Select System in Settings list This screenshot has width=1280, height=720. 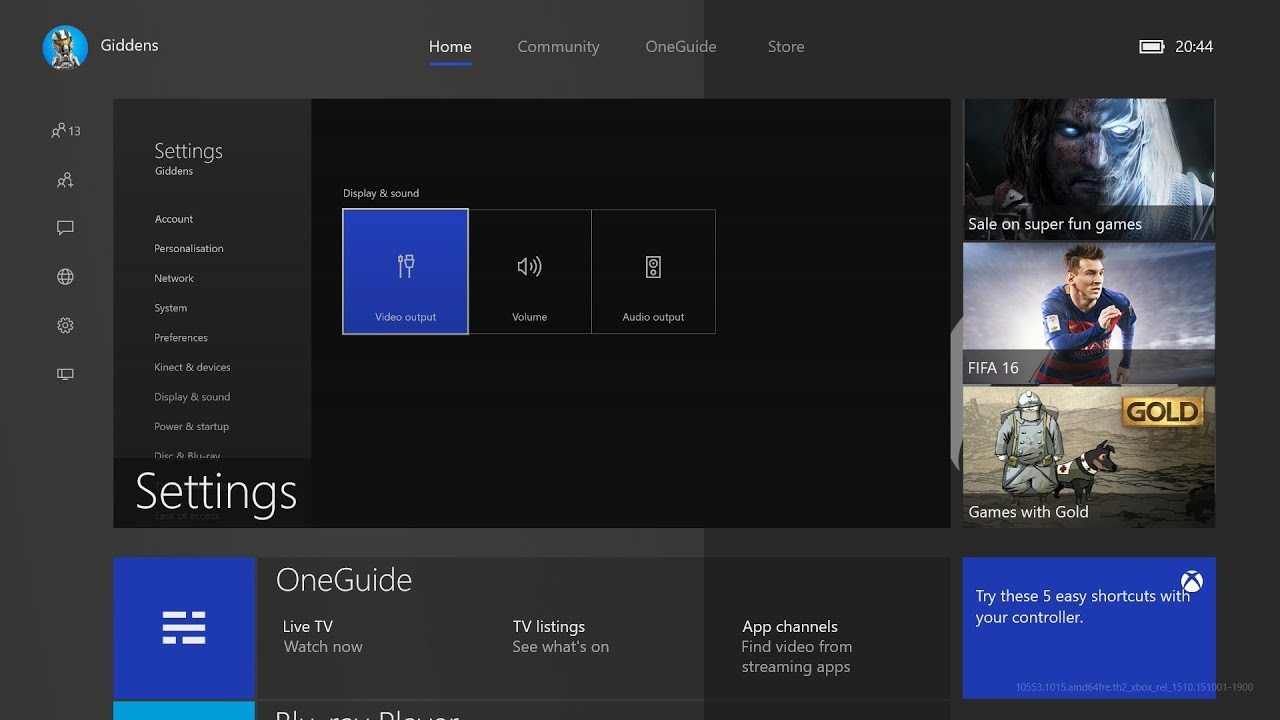(171, 308)
